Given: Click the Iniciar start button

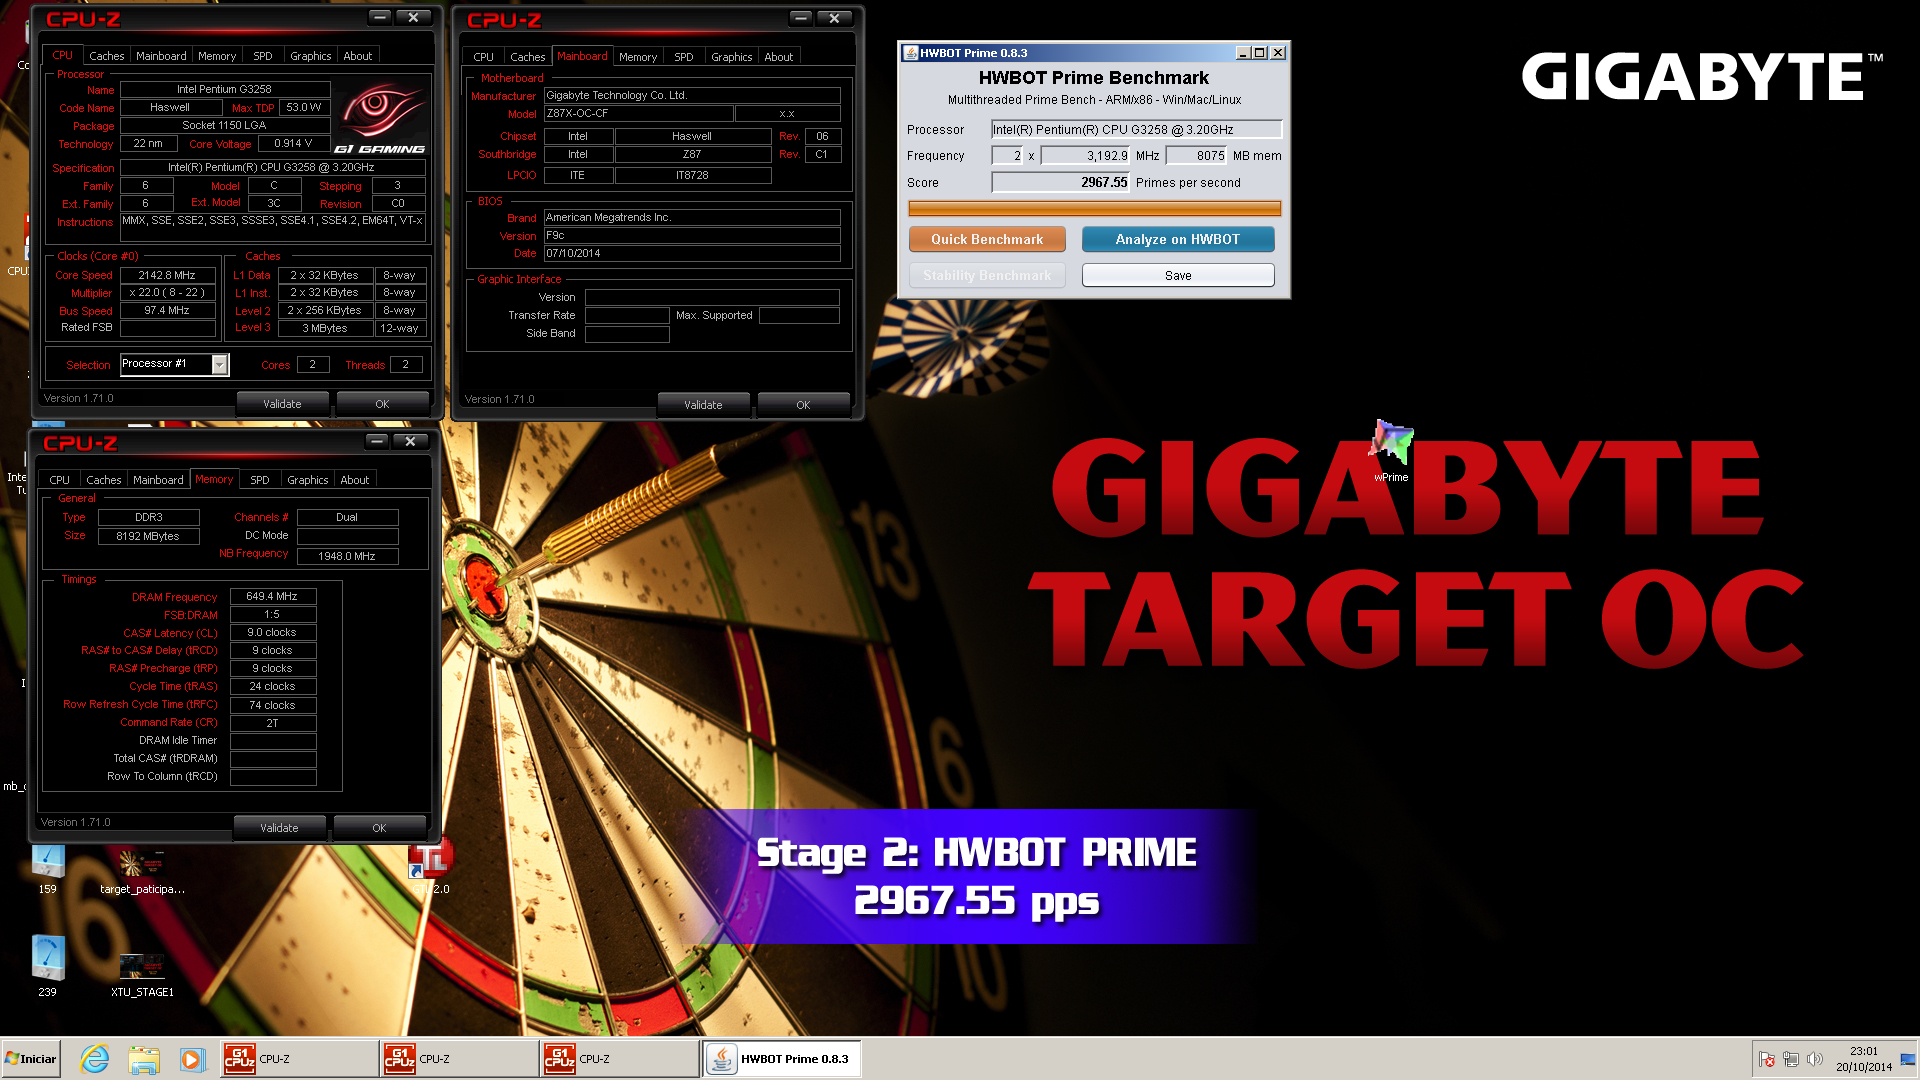Looking at the screenshot, I should pos(31,1059).
